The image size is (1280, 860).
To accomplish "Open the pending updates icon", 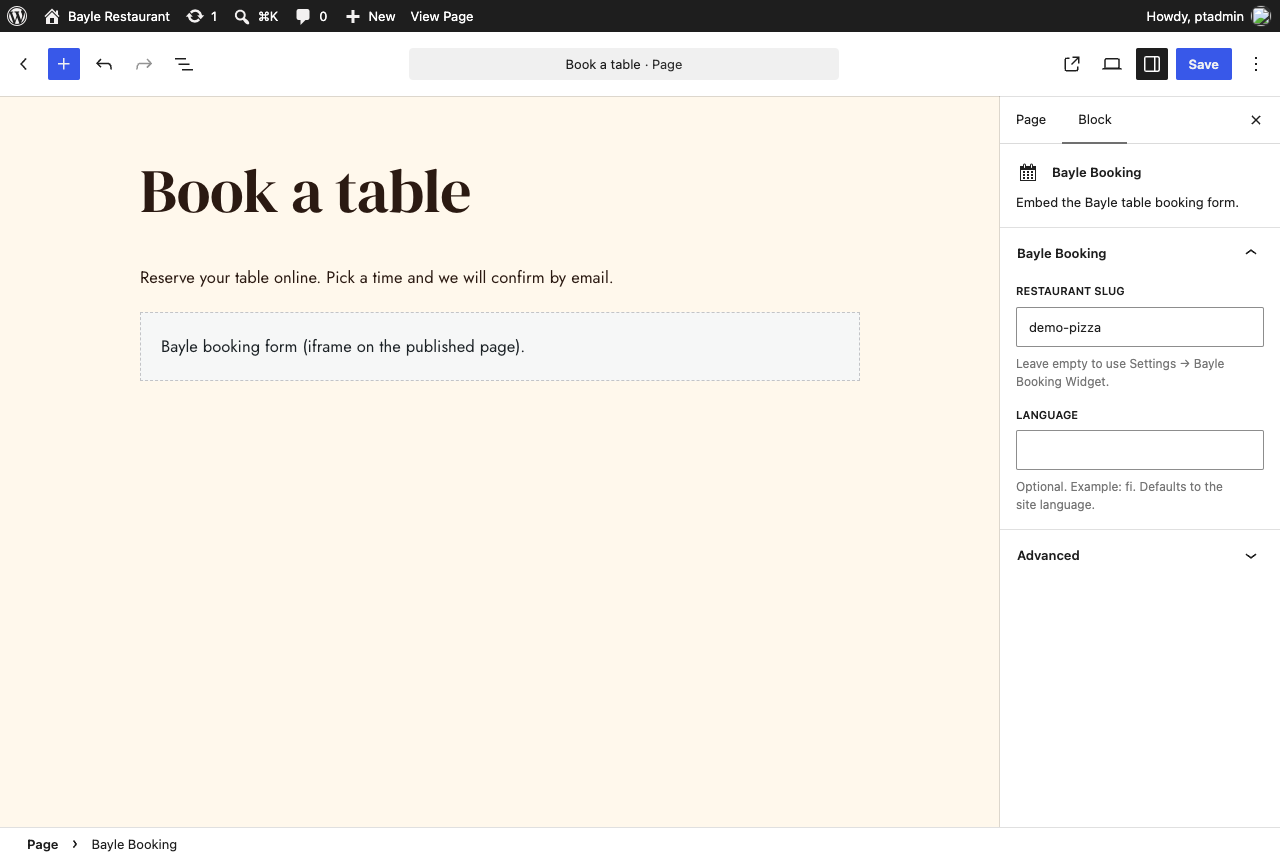I will 202,16.
